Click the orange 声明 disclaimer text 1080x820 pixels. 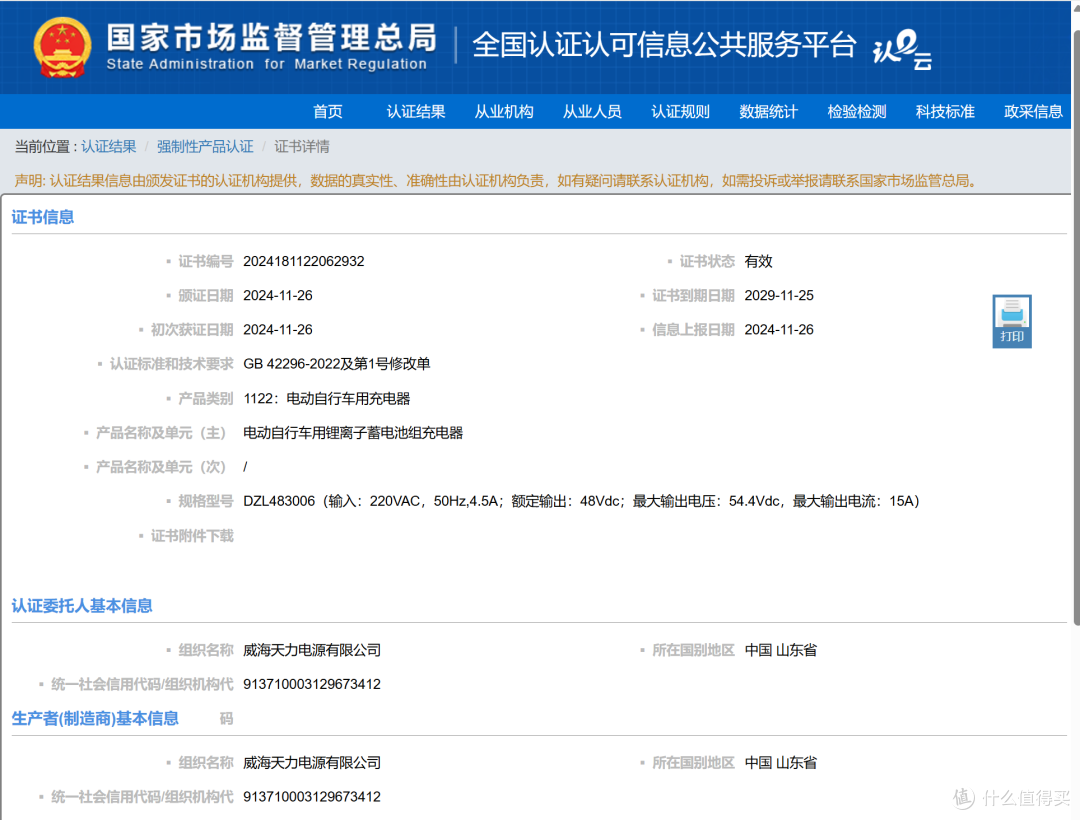click(495, 181)
